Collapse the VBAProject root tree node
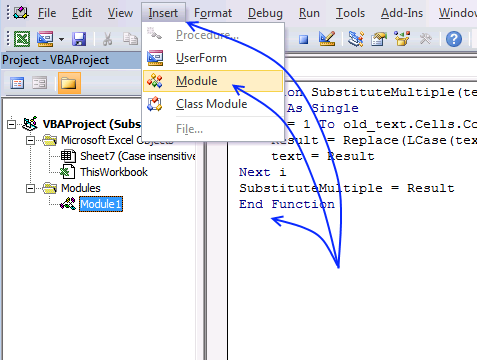The height and width of the screenshot is (360, 477). [12, 124]
